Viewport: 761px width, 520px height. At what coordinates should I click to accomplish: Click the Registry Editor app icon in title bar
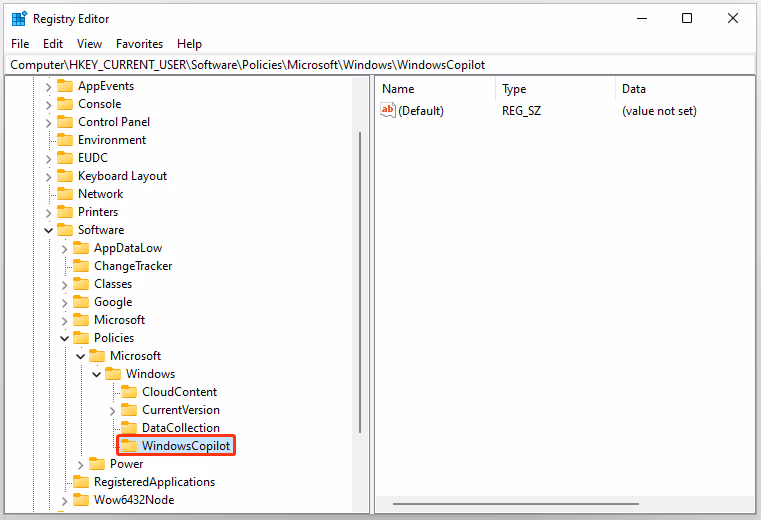[19, 19]
